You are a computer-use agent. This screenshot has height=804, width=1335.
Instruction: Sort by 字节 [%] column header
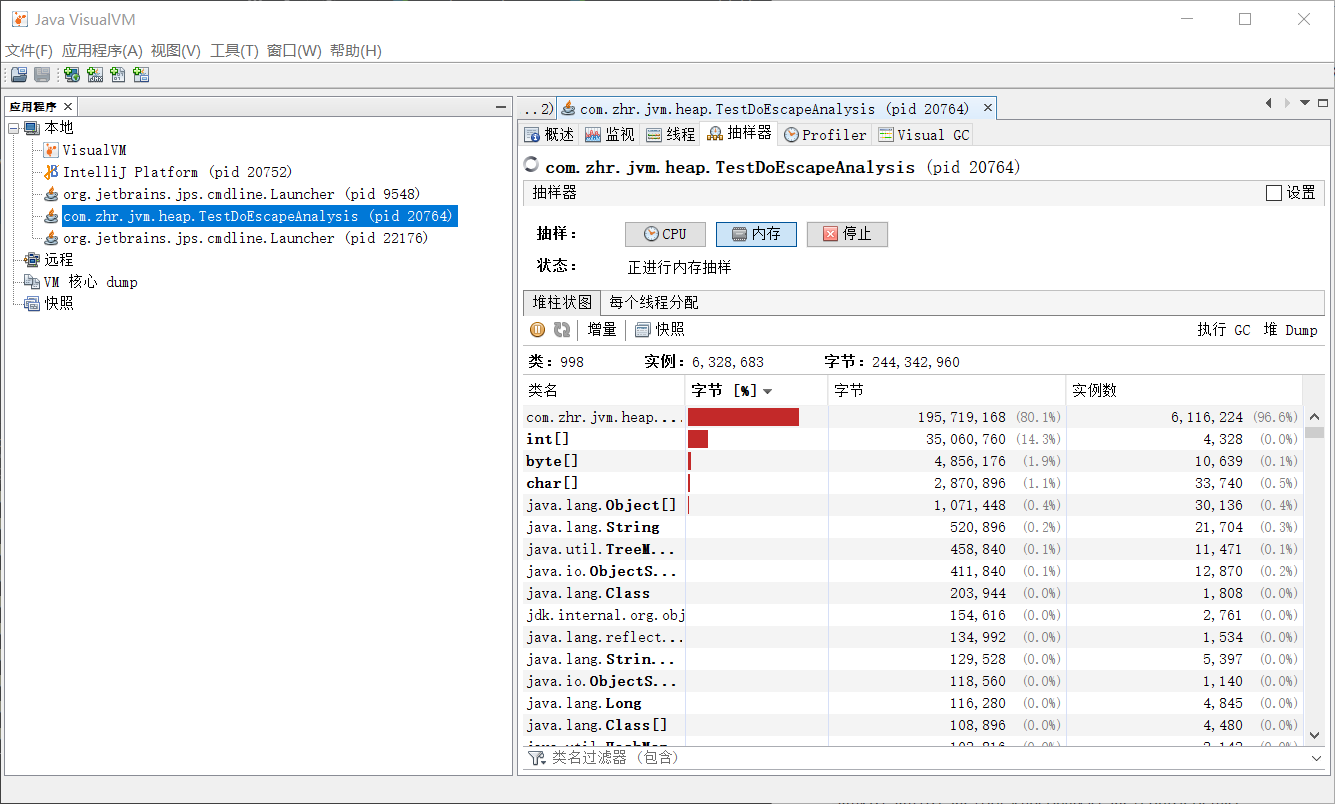pyautogui.click(x=756, y=391)
